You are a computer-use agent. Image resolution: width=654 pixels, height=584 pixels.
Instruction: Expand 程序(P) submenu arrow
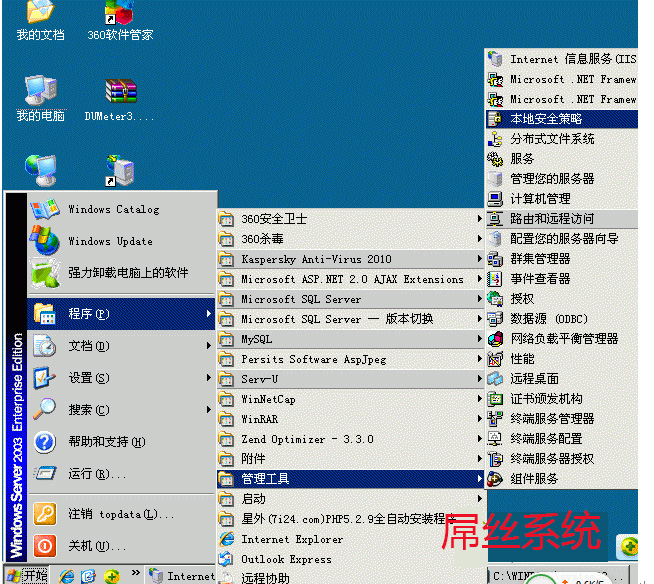[209, 314]
